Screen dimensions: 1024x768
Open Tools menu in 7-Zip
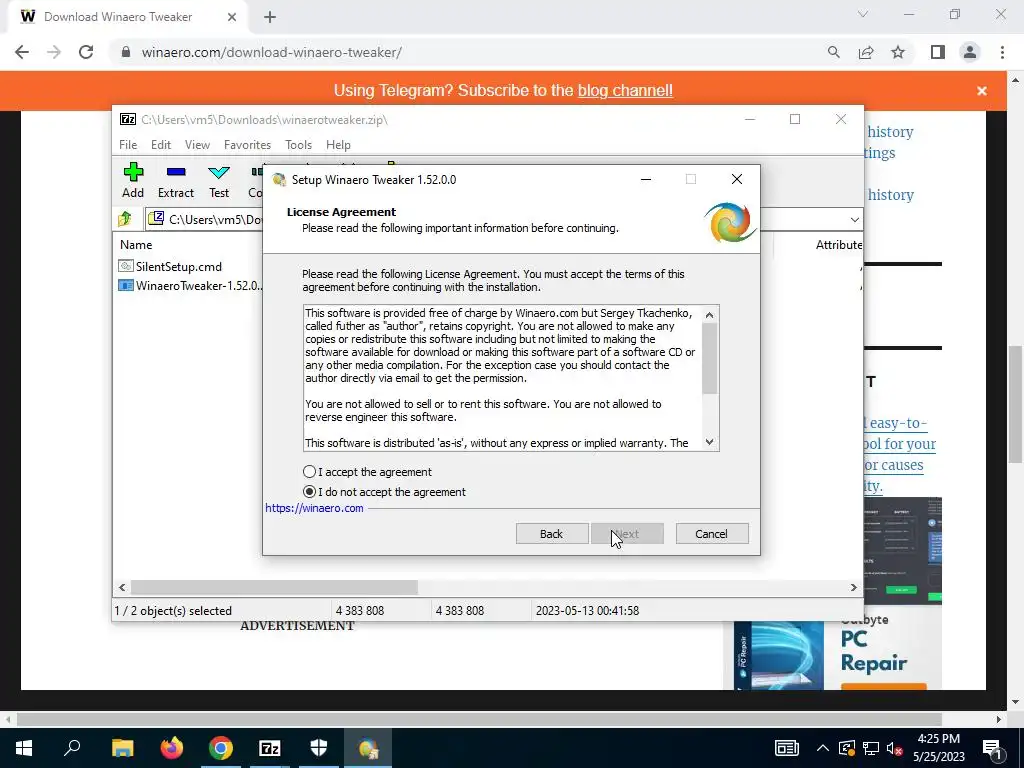pos(298,144)
